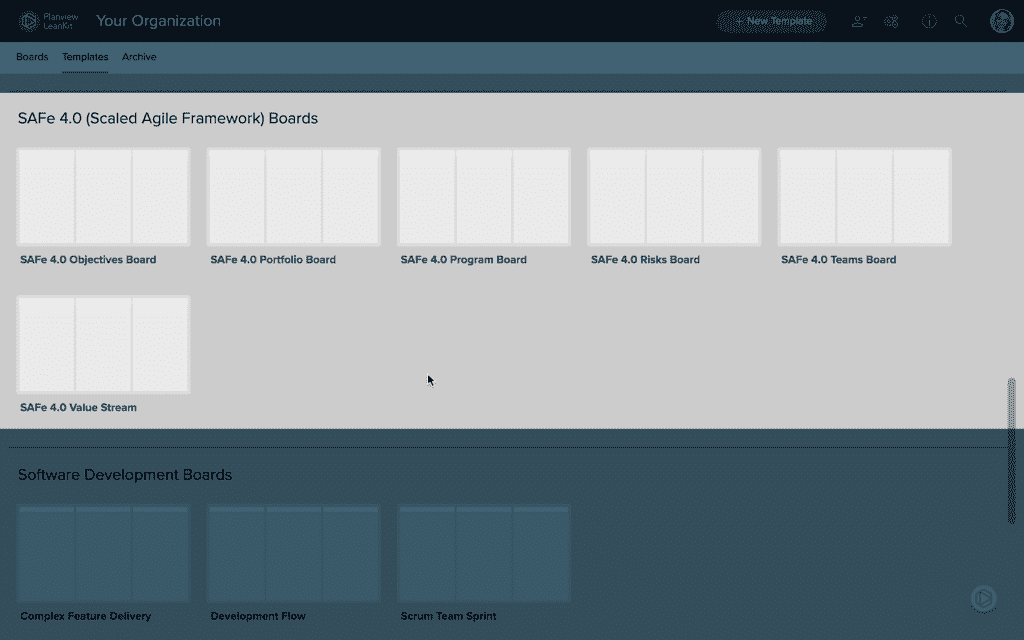The image size is (1024, 640).
Task: Open the Complex Feature Delivery thumbnail
Action: pyautogui.click(x=103, y=553)
